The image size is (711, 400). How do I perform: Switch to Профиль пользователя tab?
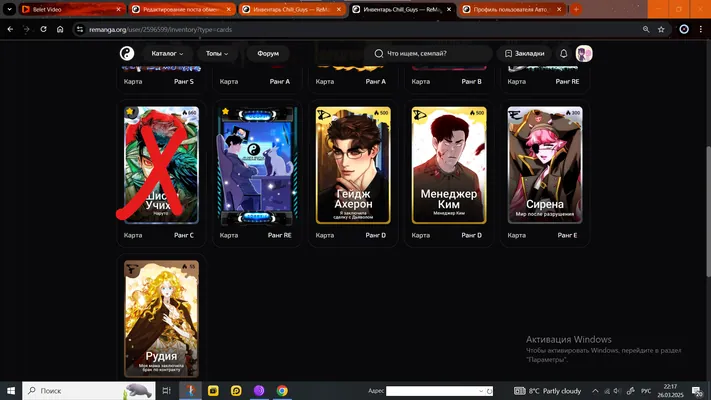512,9
